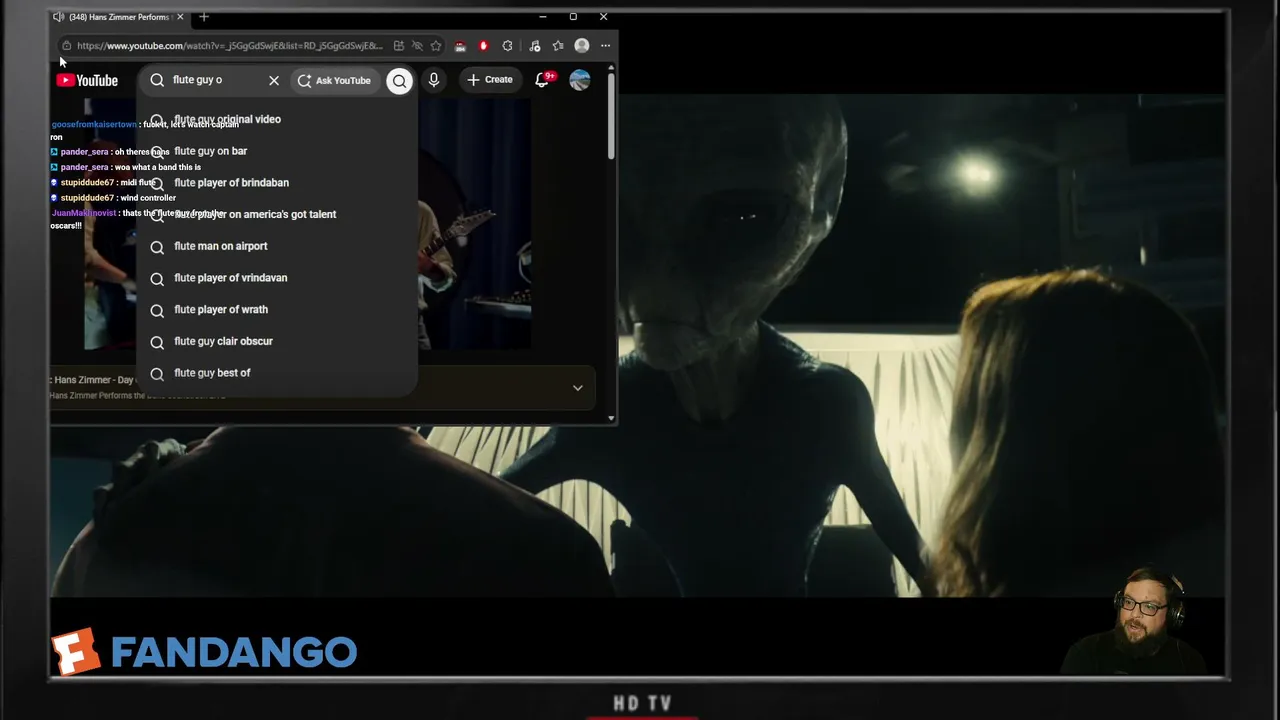Screen dimensions: 1280x720
Task: Open the browser three-dots settings menu
Action: [605, 46]
